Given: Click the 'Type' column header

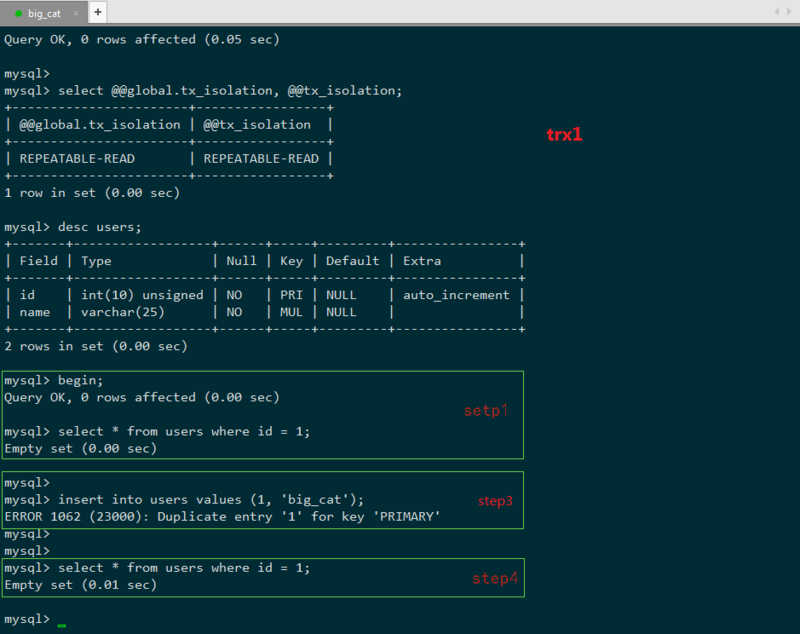Looking at the screenshot, I should (96, 261).
